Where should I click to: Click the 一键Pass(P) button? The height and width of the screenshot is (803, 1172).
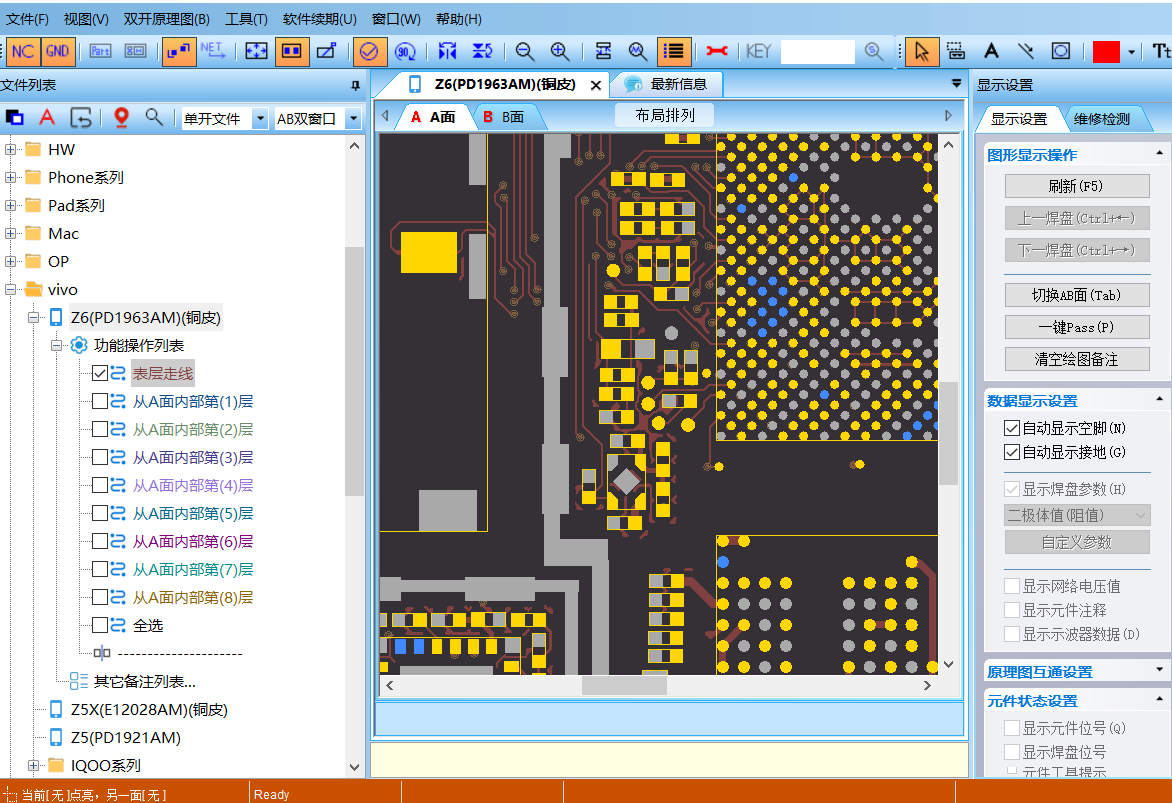[1076, 327]
